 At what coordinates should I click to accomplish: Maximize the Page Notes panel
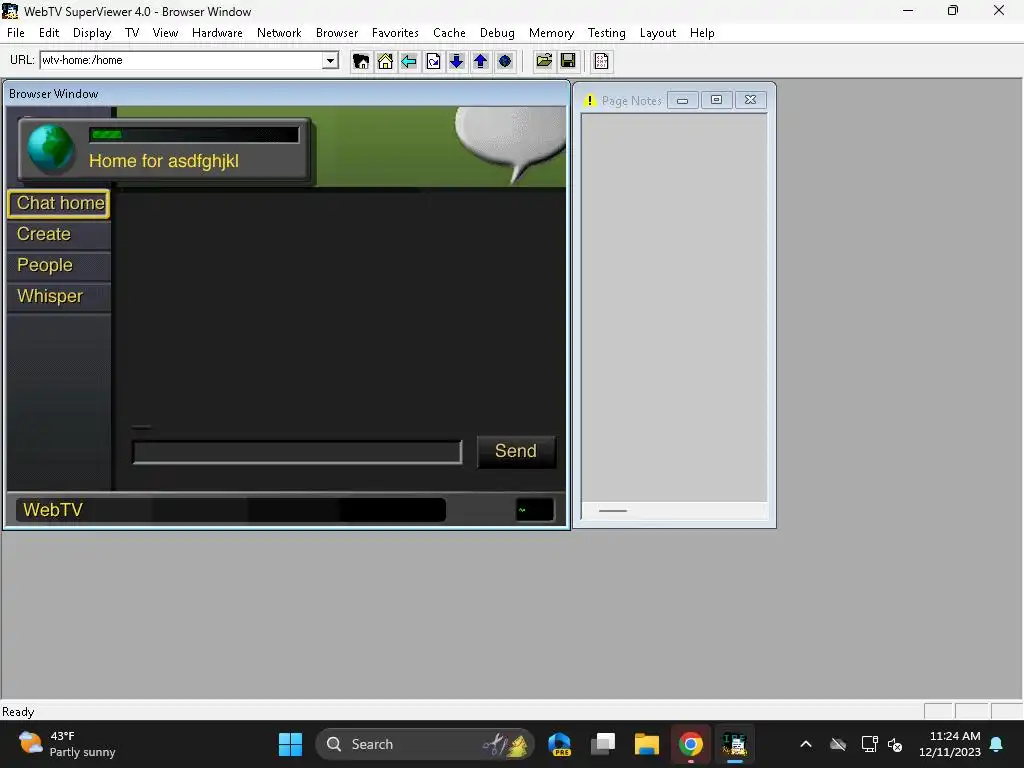[716, 100]
